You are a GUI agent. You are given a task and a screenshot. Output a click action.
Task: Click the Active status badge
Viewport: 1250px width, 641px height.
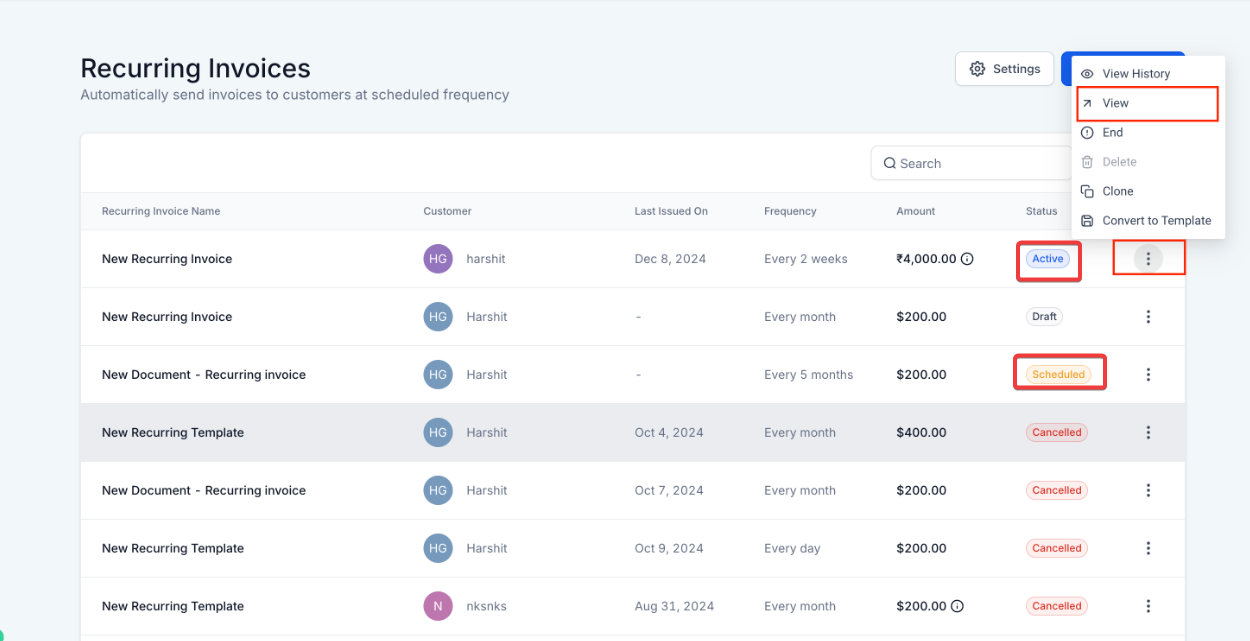point(1048,259)
